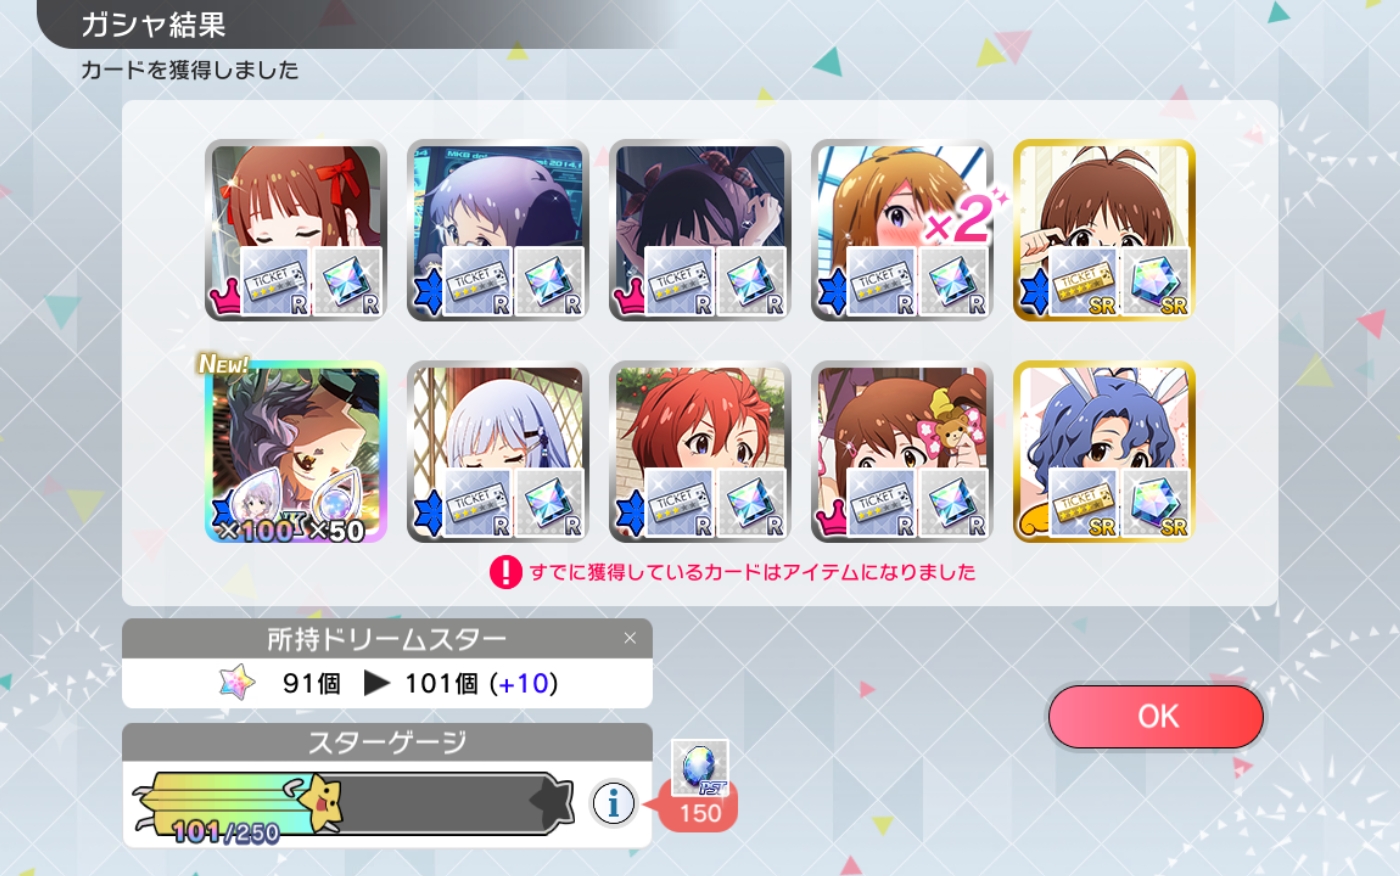Select the NEW rainbow-framed card

296,452
